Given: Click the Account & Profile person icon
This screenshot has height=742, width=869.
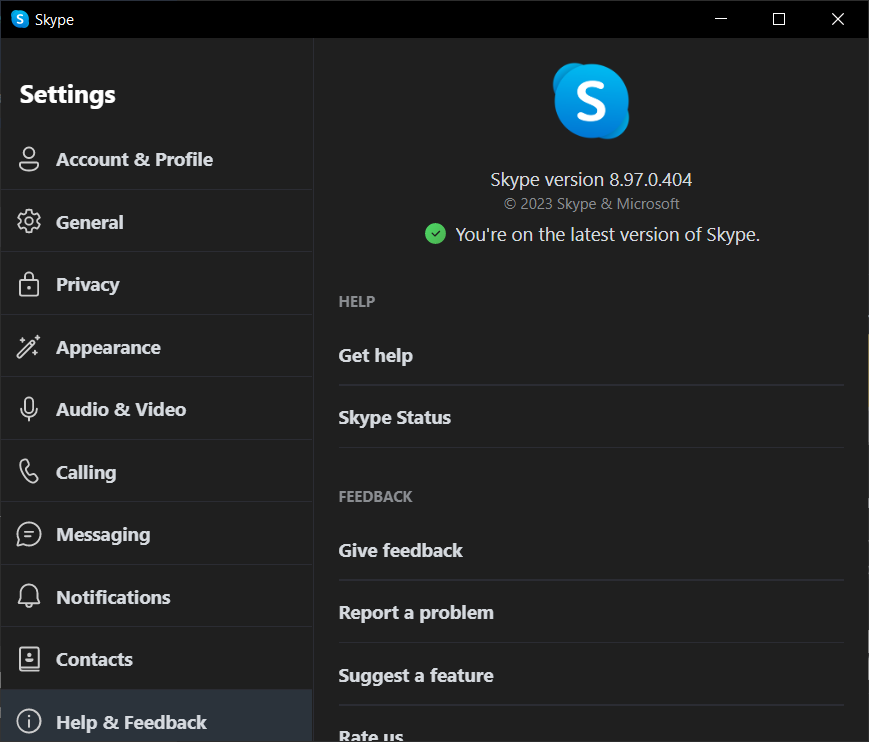Looking at the screenshot, I should [29, 159].
